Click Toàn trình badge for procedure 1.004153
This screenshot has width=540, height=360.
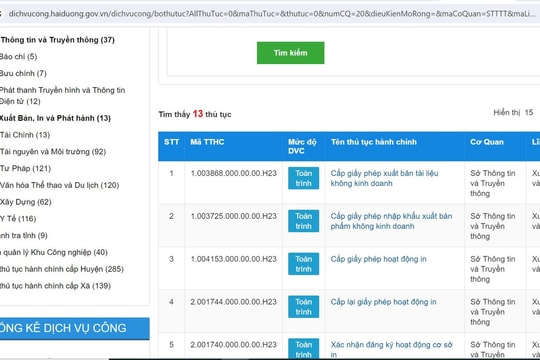[303, 264]
